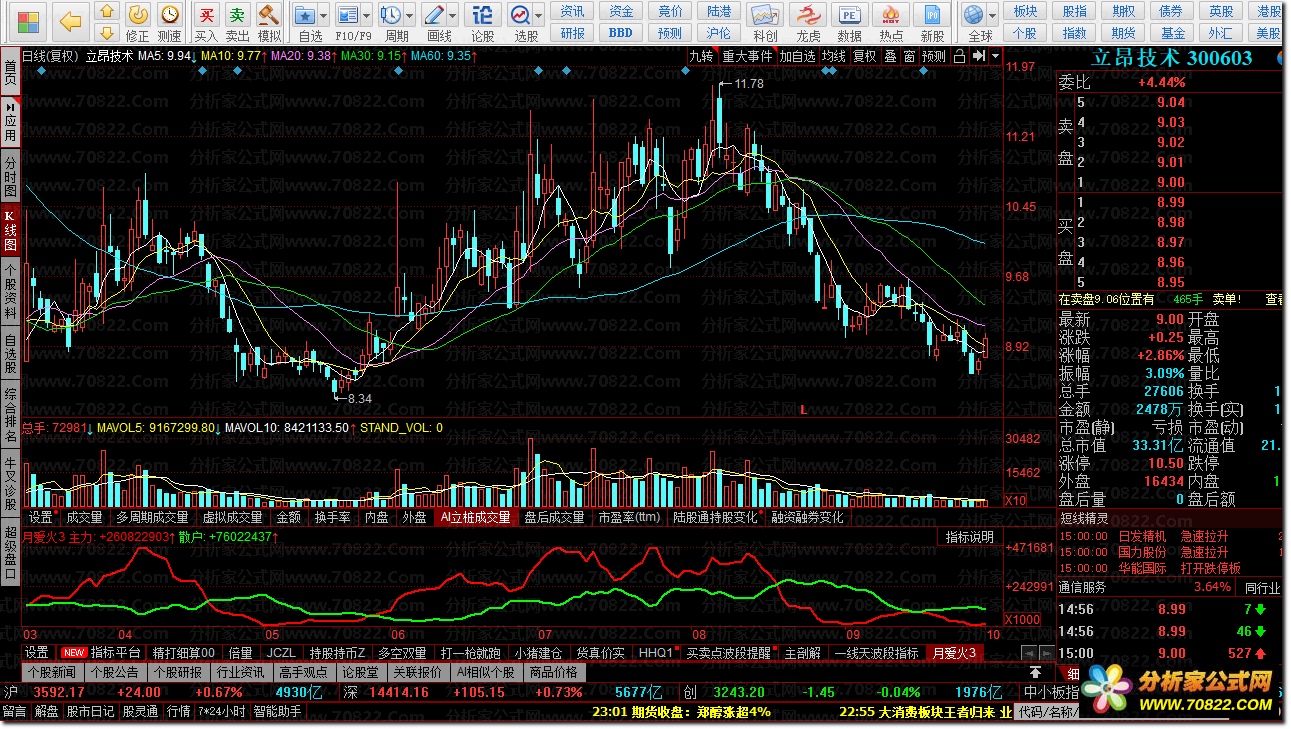Click the 指标说明 indicator description button
This screenshot has width=1291, height=729.
970,537
